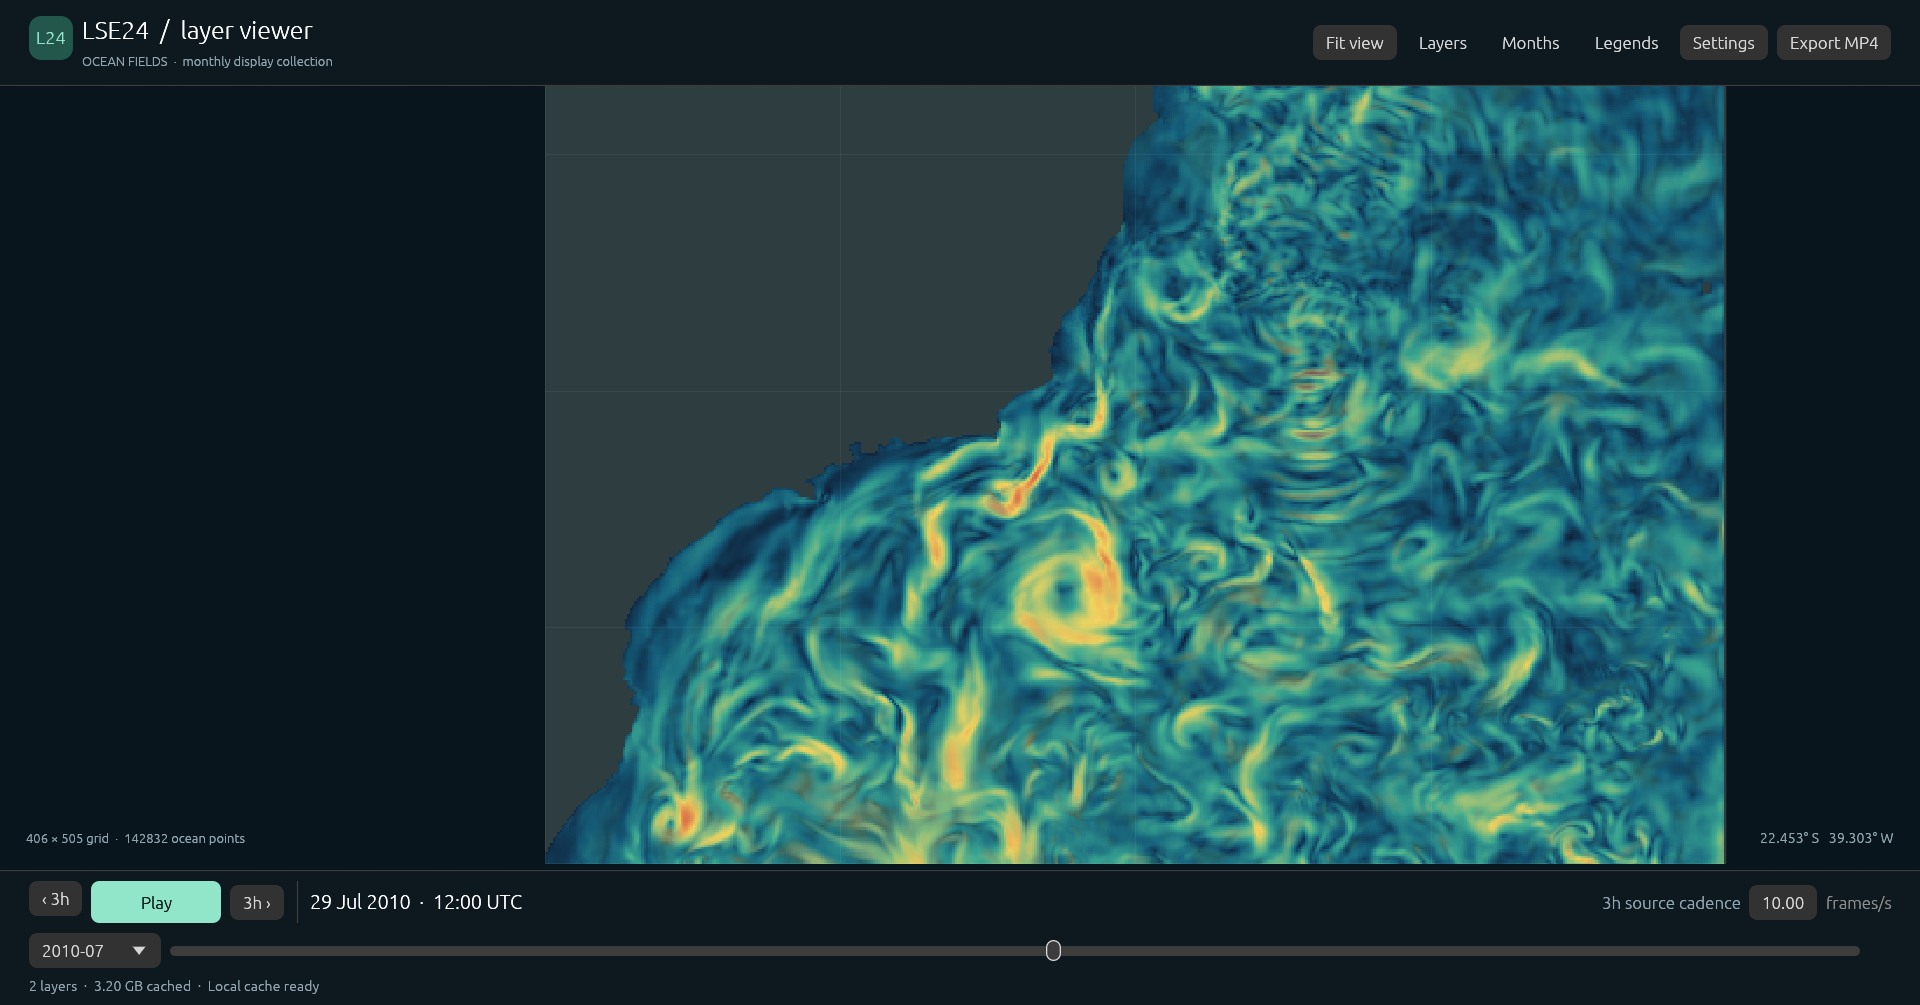Click the timeline slider handle
The height and width of the screenshot is (1005, 1920).
pos(1053,951)
